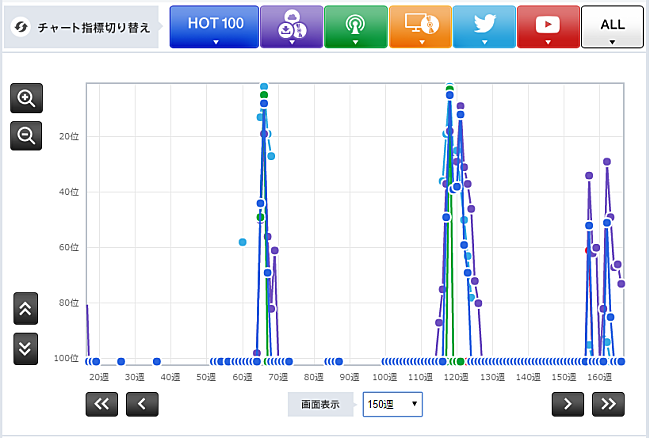Image resolution: width=650 pixels, height=438 pixels.
Task: Click the red YouTube metric icon
Action: 548,27
